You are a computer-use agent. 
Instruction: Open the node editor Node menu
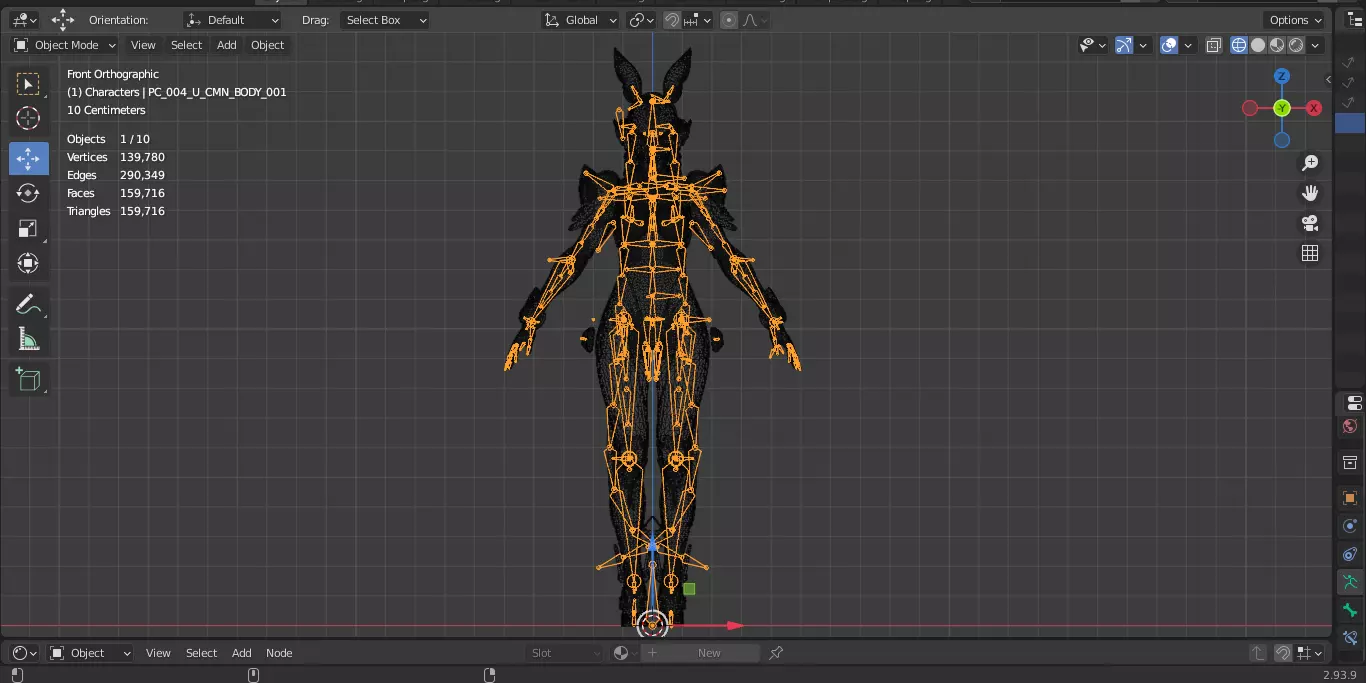click(279, 653)
